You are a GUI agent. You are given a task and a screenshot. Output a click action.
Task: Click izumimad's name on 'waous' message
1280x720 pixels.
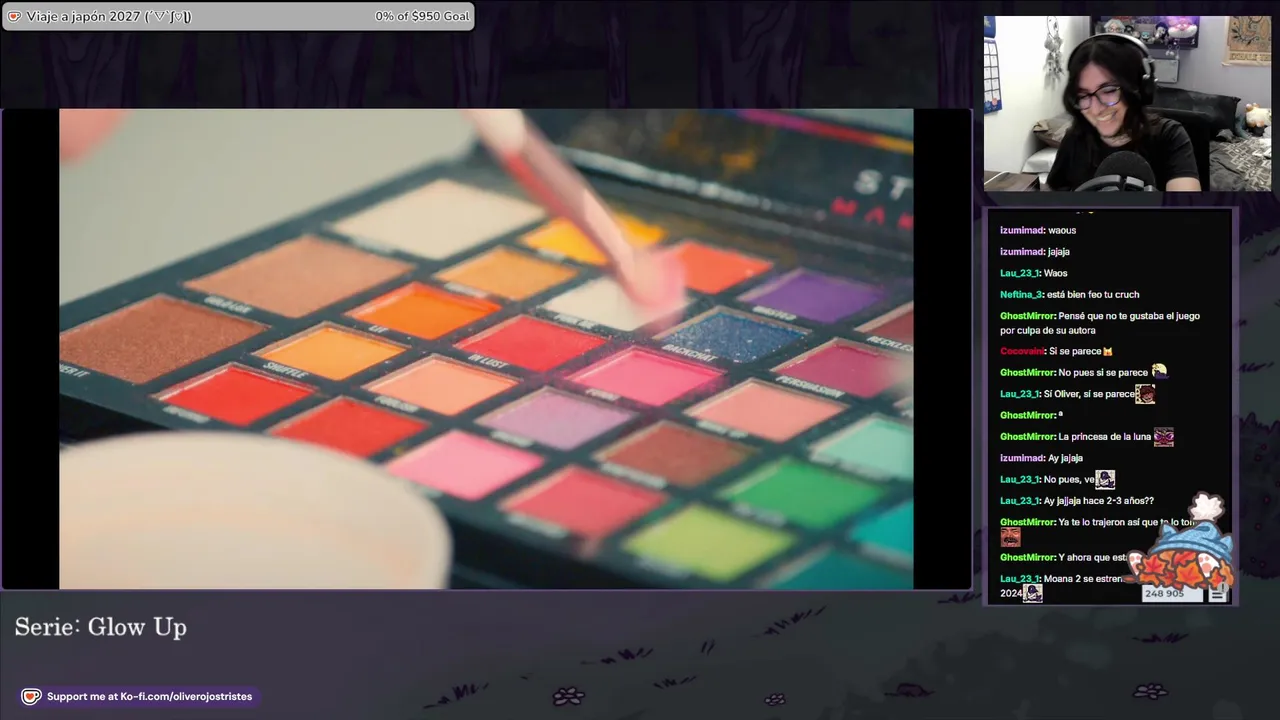1022,230
